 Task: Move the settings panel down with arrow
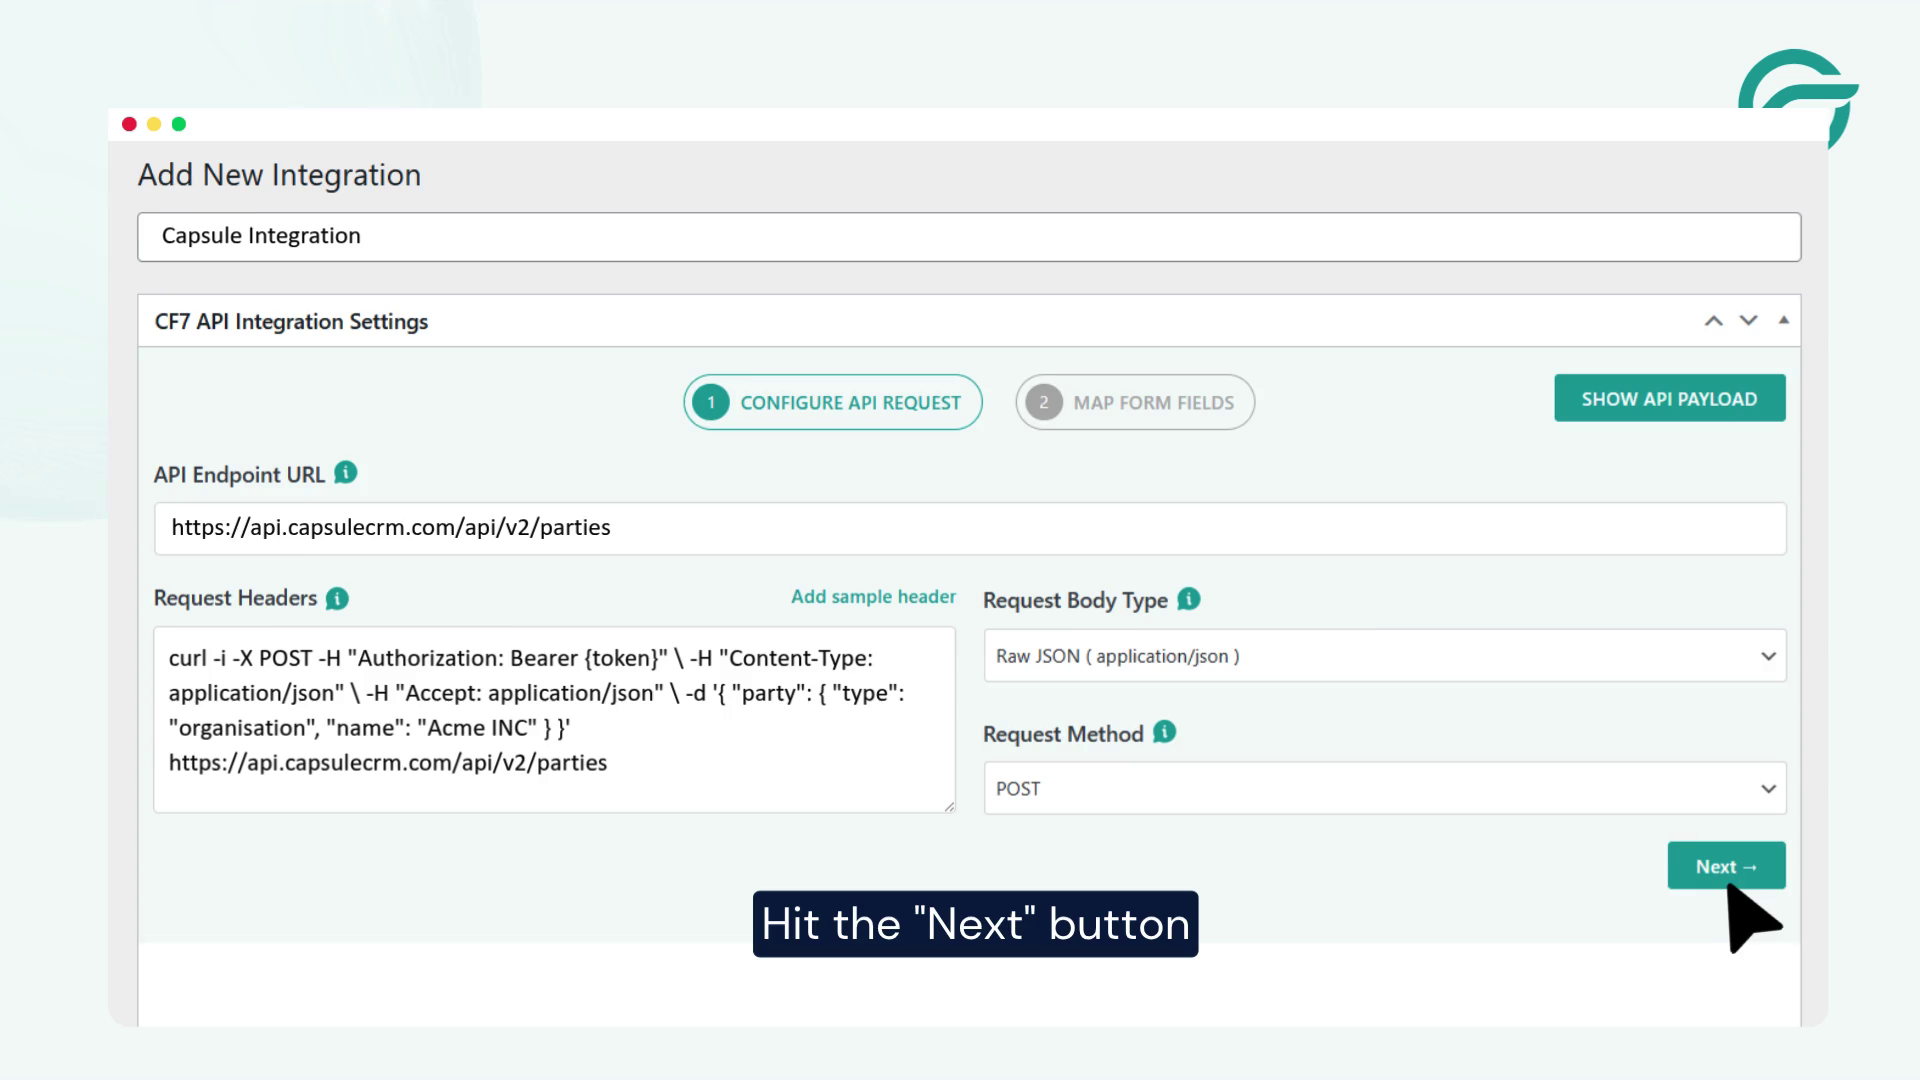(x=1748, y=321)
